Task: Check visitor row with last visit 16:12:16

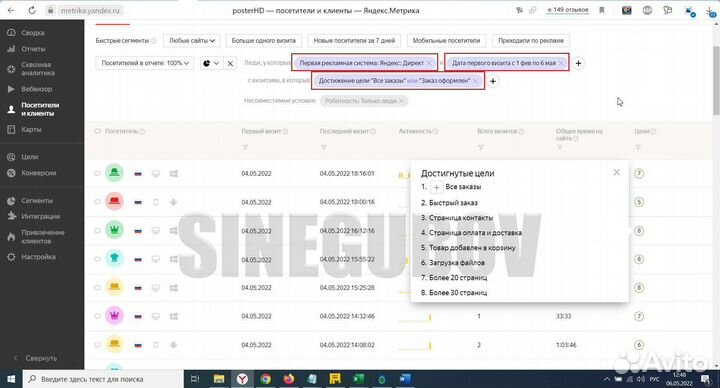Action: click(97, 231)
